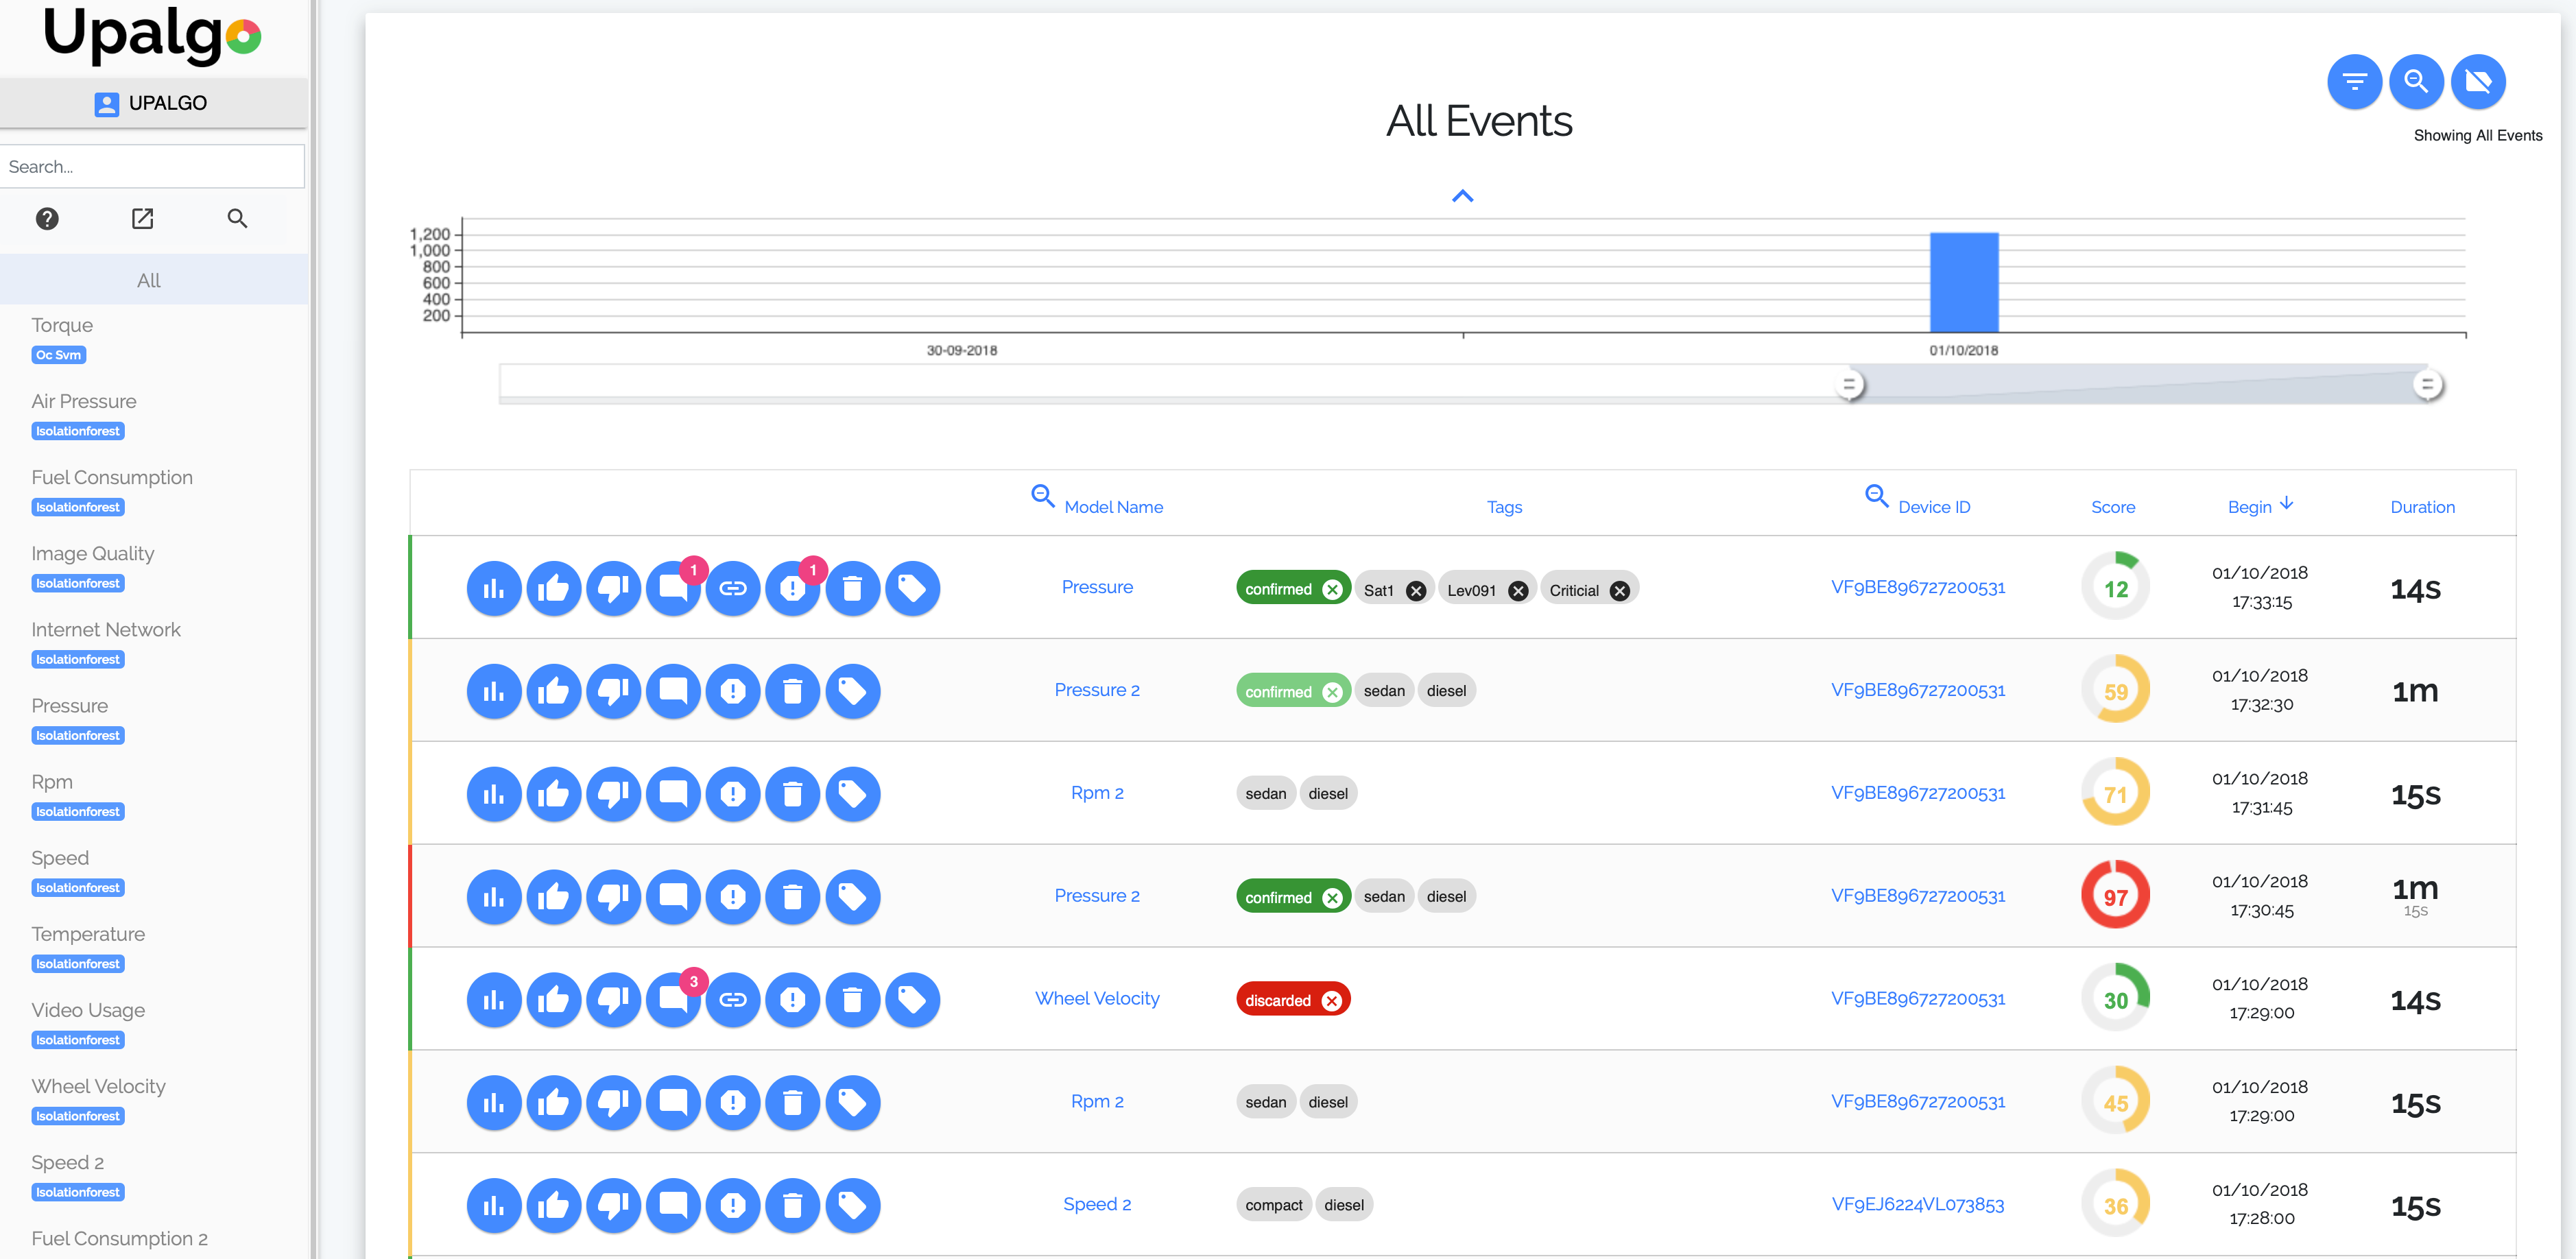
Task: Select the All tab in the sidebar
Action: 148,280
